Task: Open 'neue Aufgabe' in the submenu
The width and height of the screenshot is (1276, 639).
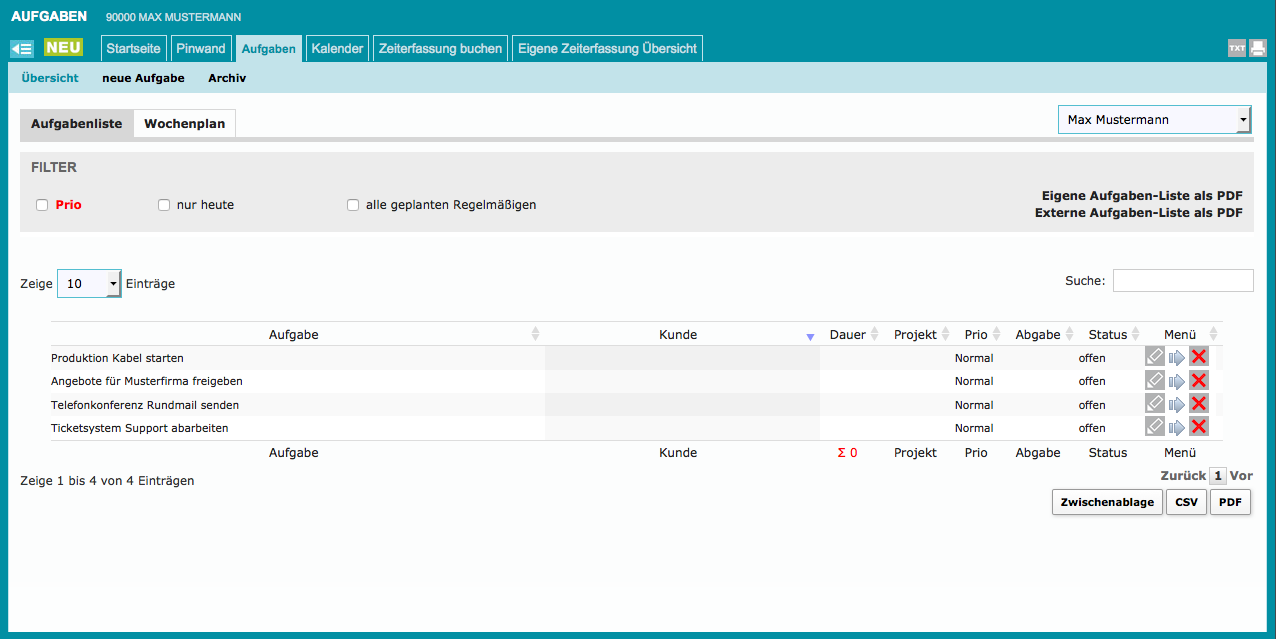Action: [x=143, y=78]
